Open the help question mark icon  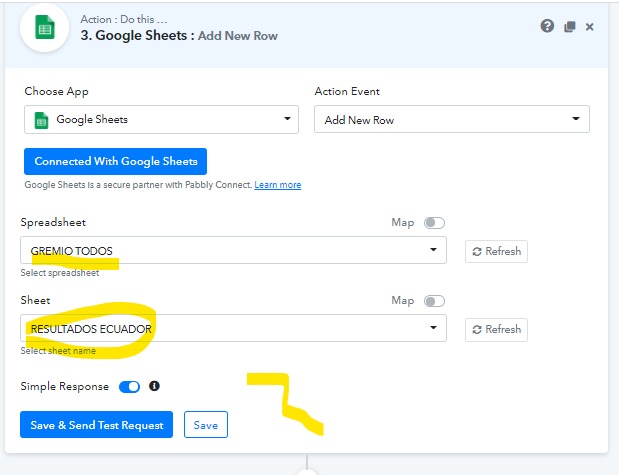point(547,26)
